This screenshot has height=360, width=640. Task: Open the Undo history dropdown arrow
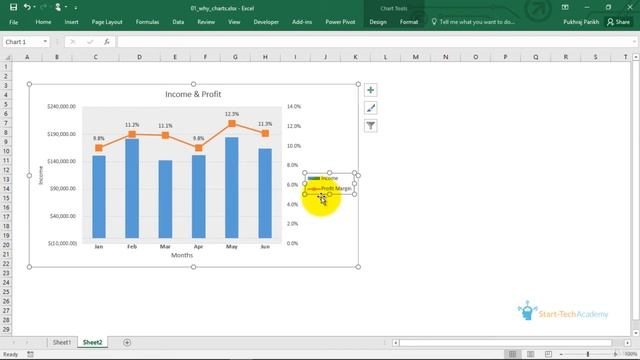tap(34, 7)
